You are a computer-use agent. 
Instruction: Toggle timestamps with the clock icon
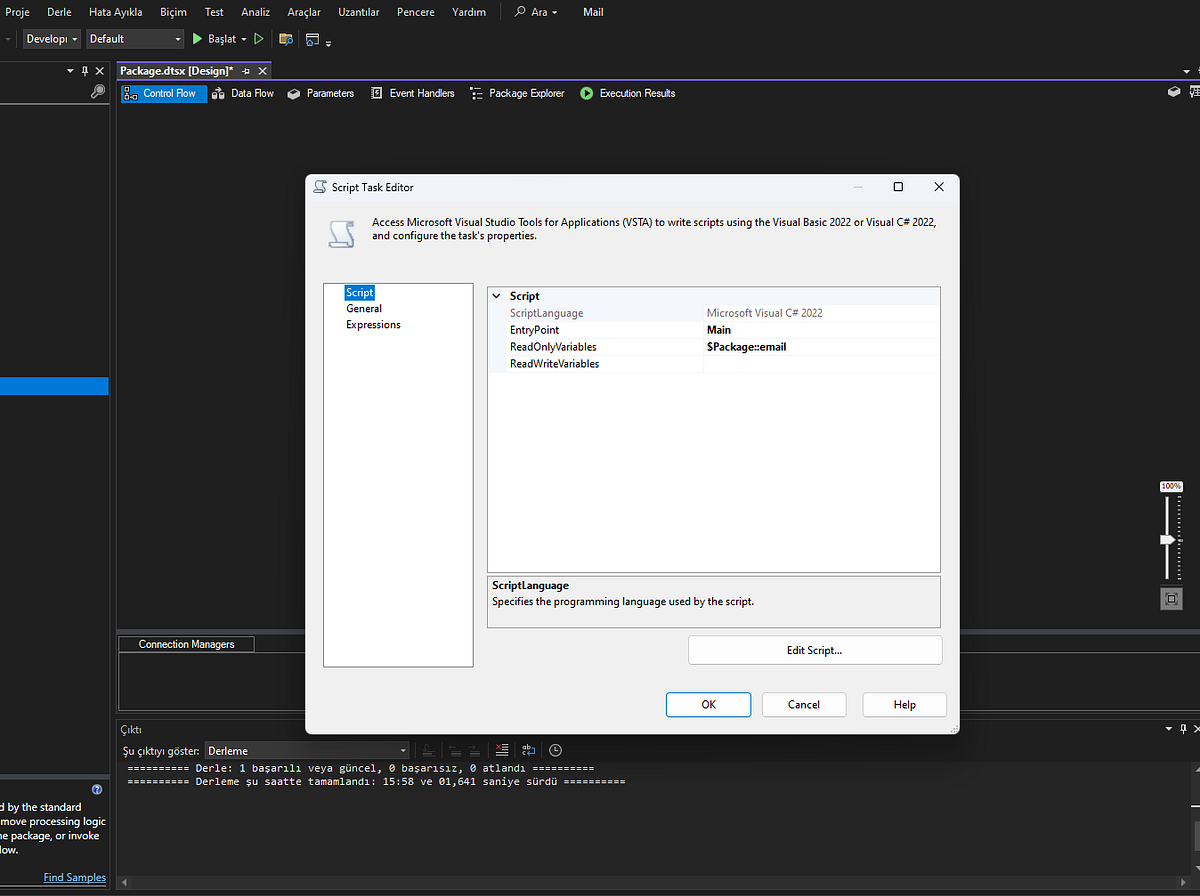point(555,750)
